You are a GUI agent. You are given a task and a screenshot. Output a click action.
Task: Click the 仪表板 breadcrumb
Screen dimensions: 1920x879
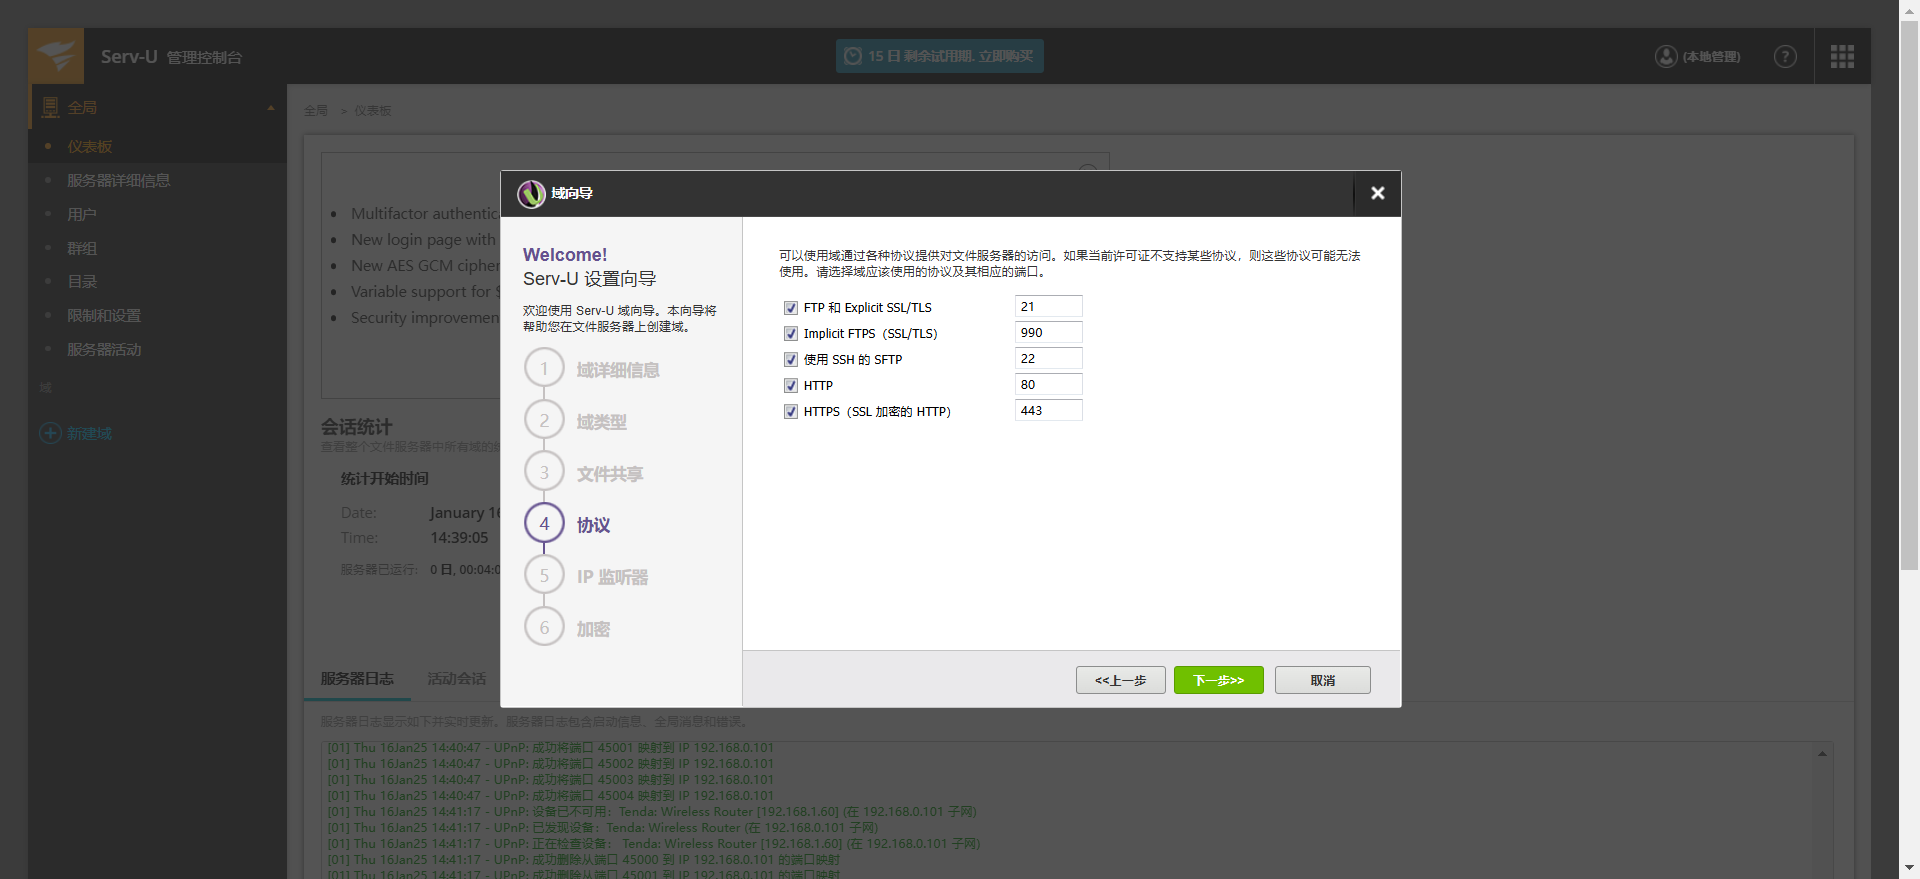click(x=372, y=111)
